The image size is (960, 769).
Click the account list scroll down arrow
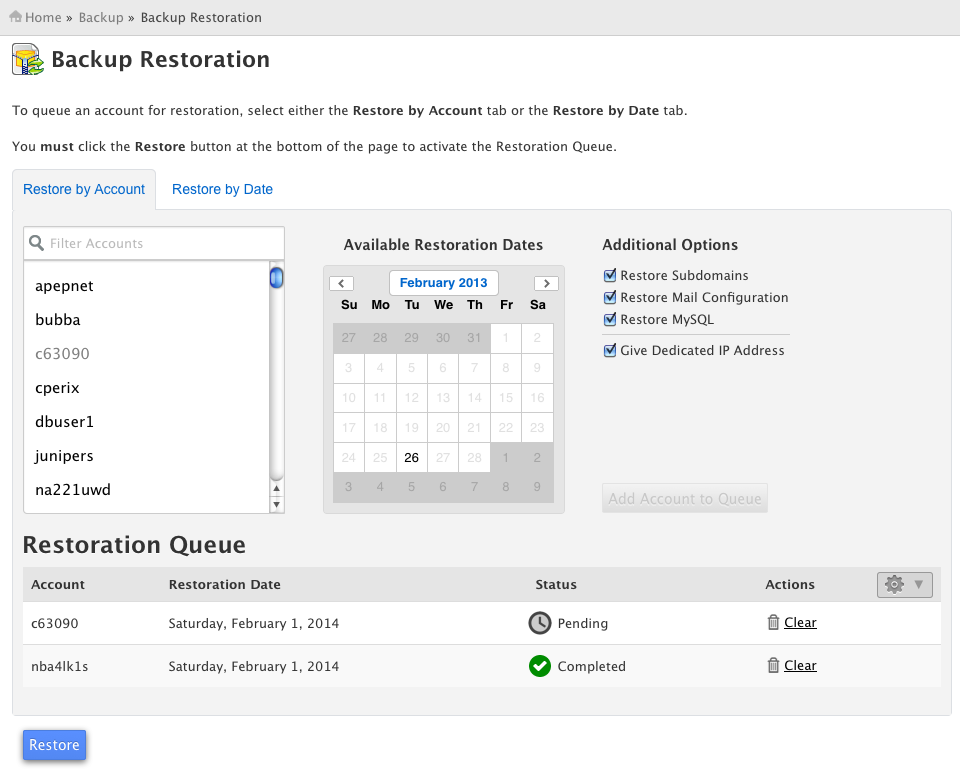pyautogui.click(x=277, y=505)
